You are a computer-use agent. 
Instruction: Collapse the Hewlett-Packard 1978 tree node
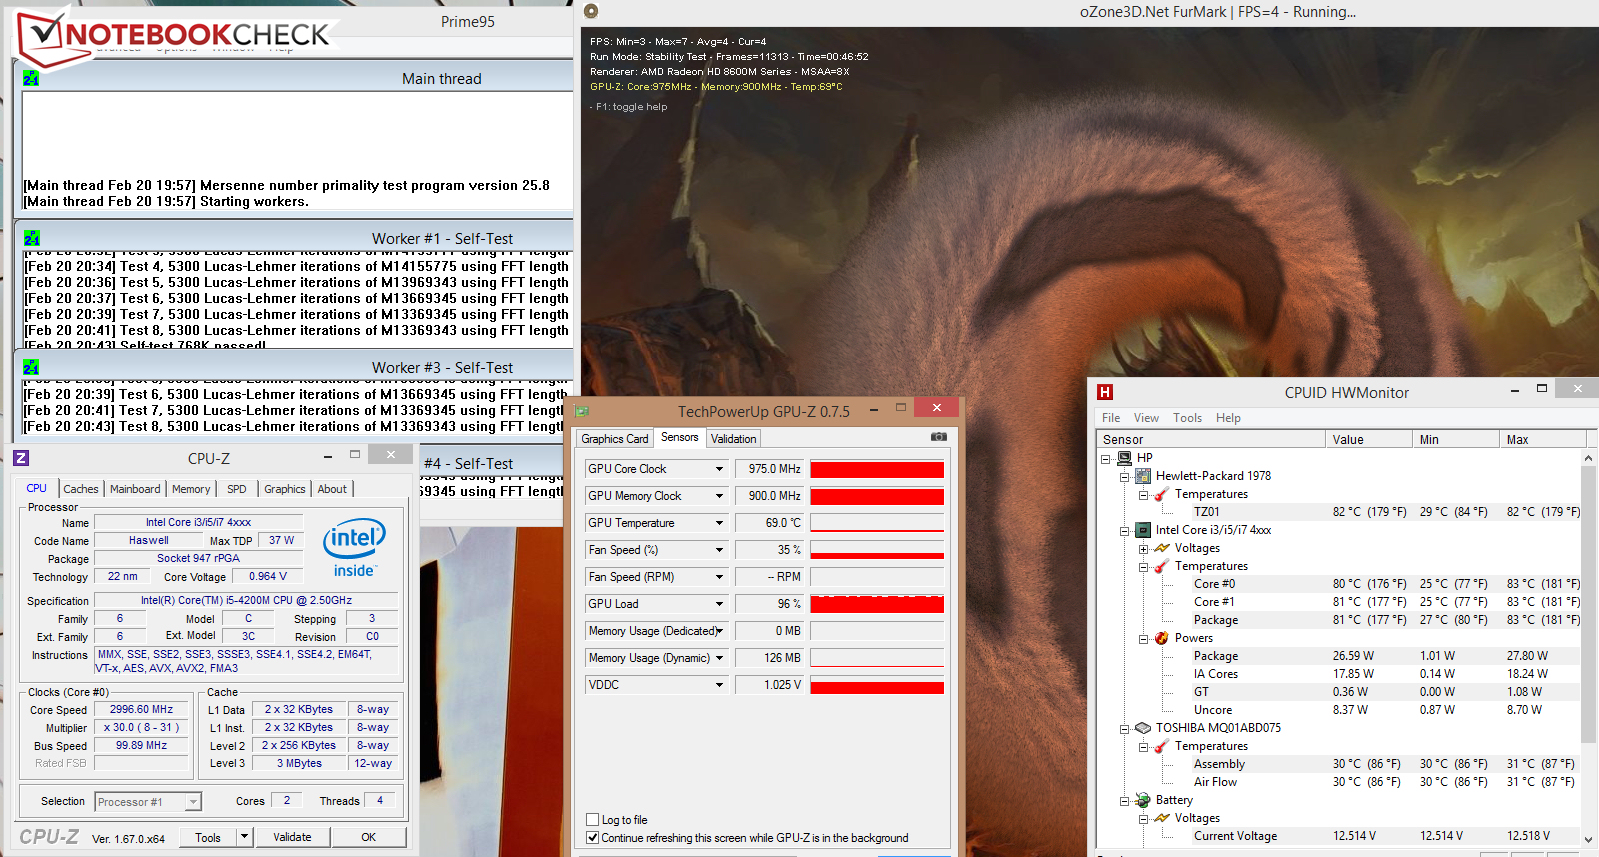click(1125, 477)
